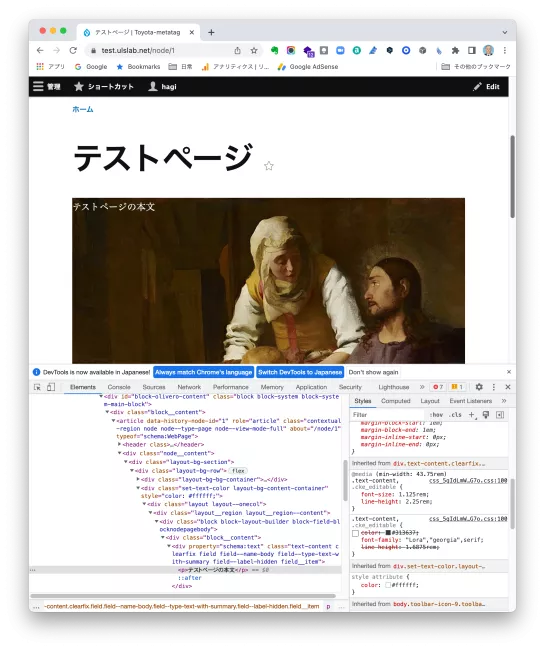Open the Zoom extension icon
The height and width of the screenshot is (650, 545).
click(340, 51)
